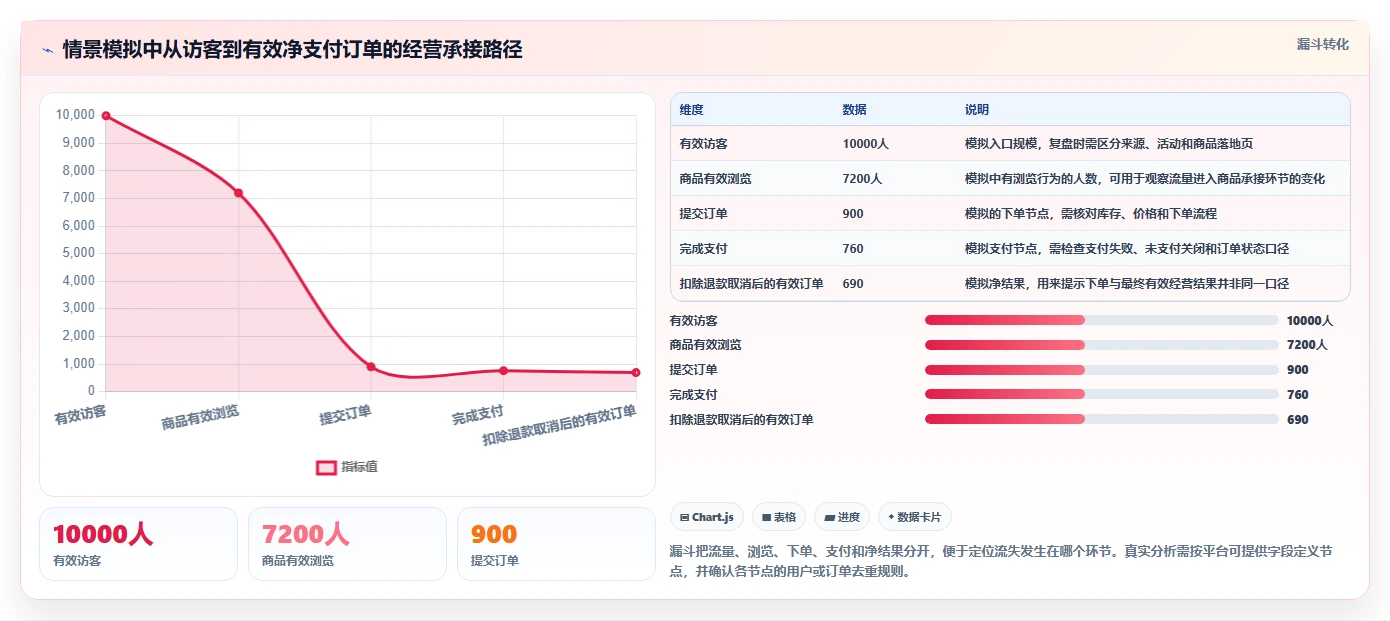Click the 情景模拟 page title
Image resolution: width=1390 pixels, height=621 pixels.
tap(292, 50)
